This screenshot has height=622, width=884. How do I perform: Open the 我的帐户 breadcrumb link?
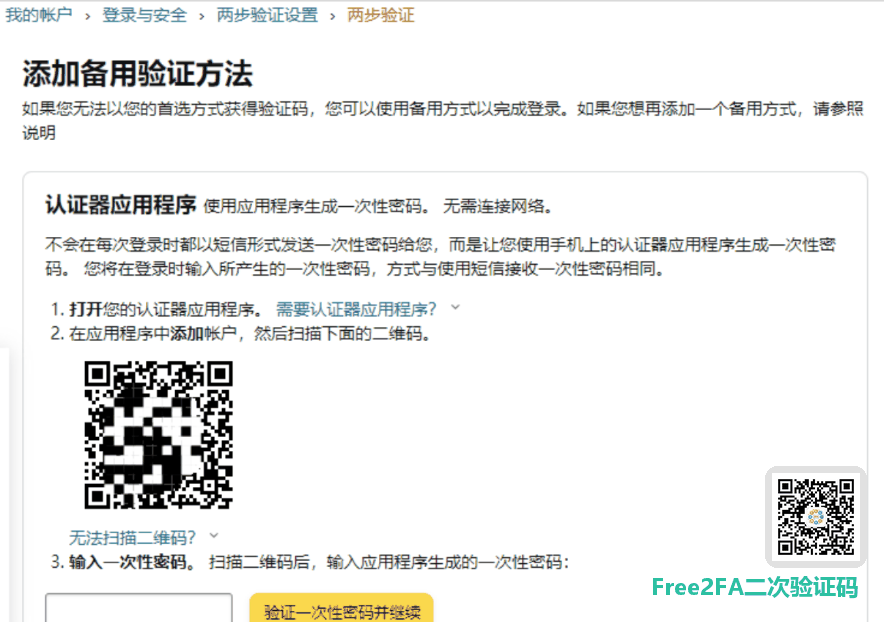click(x=39, y=15)
